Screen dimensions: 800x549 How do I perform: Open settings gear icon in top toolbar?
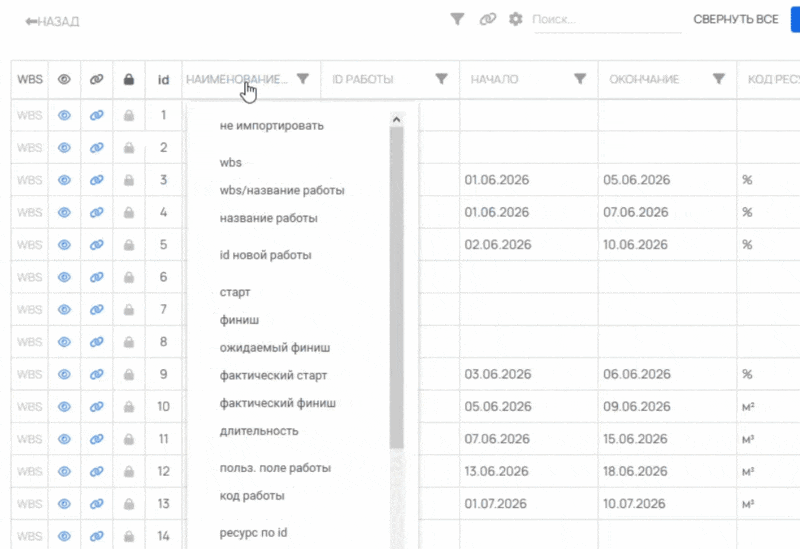coord(516,19)
